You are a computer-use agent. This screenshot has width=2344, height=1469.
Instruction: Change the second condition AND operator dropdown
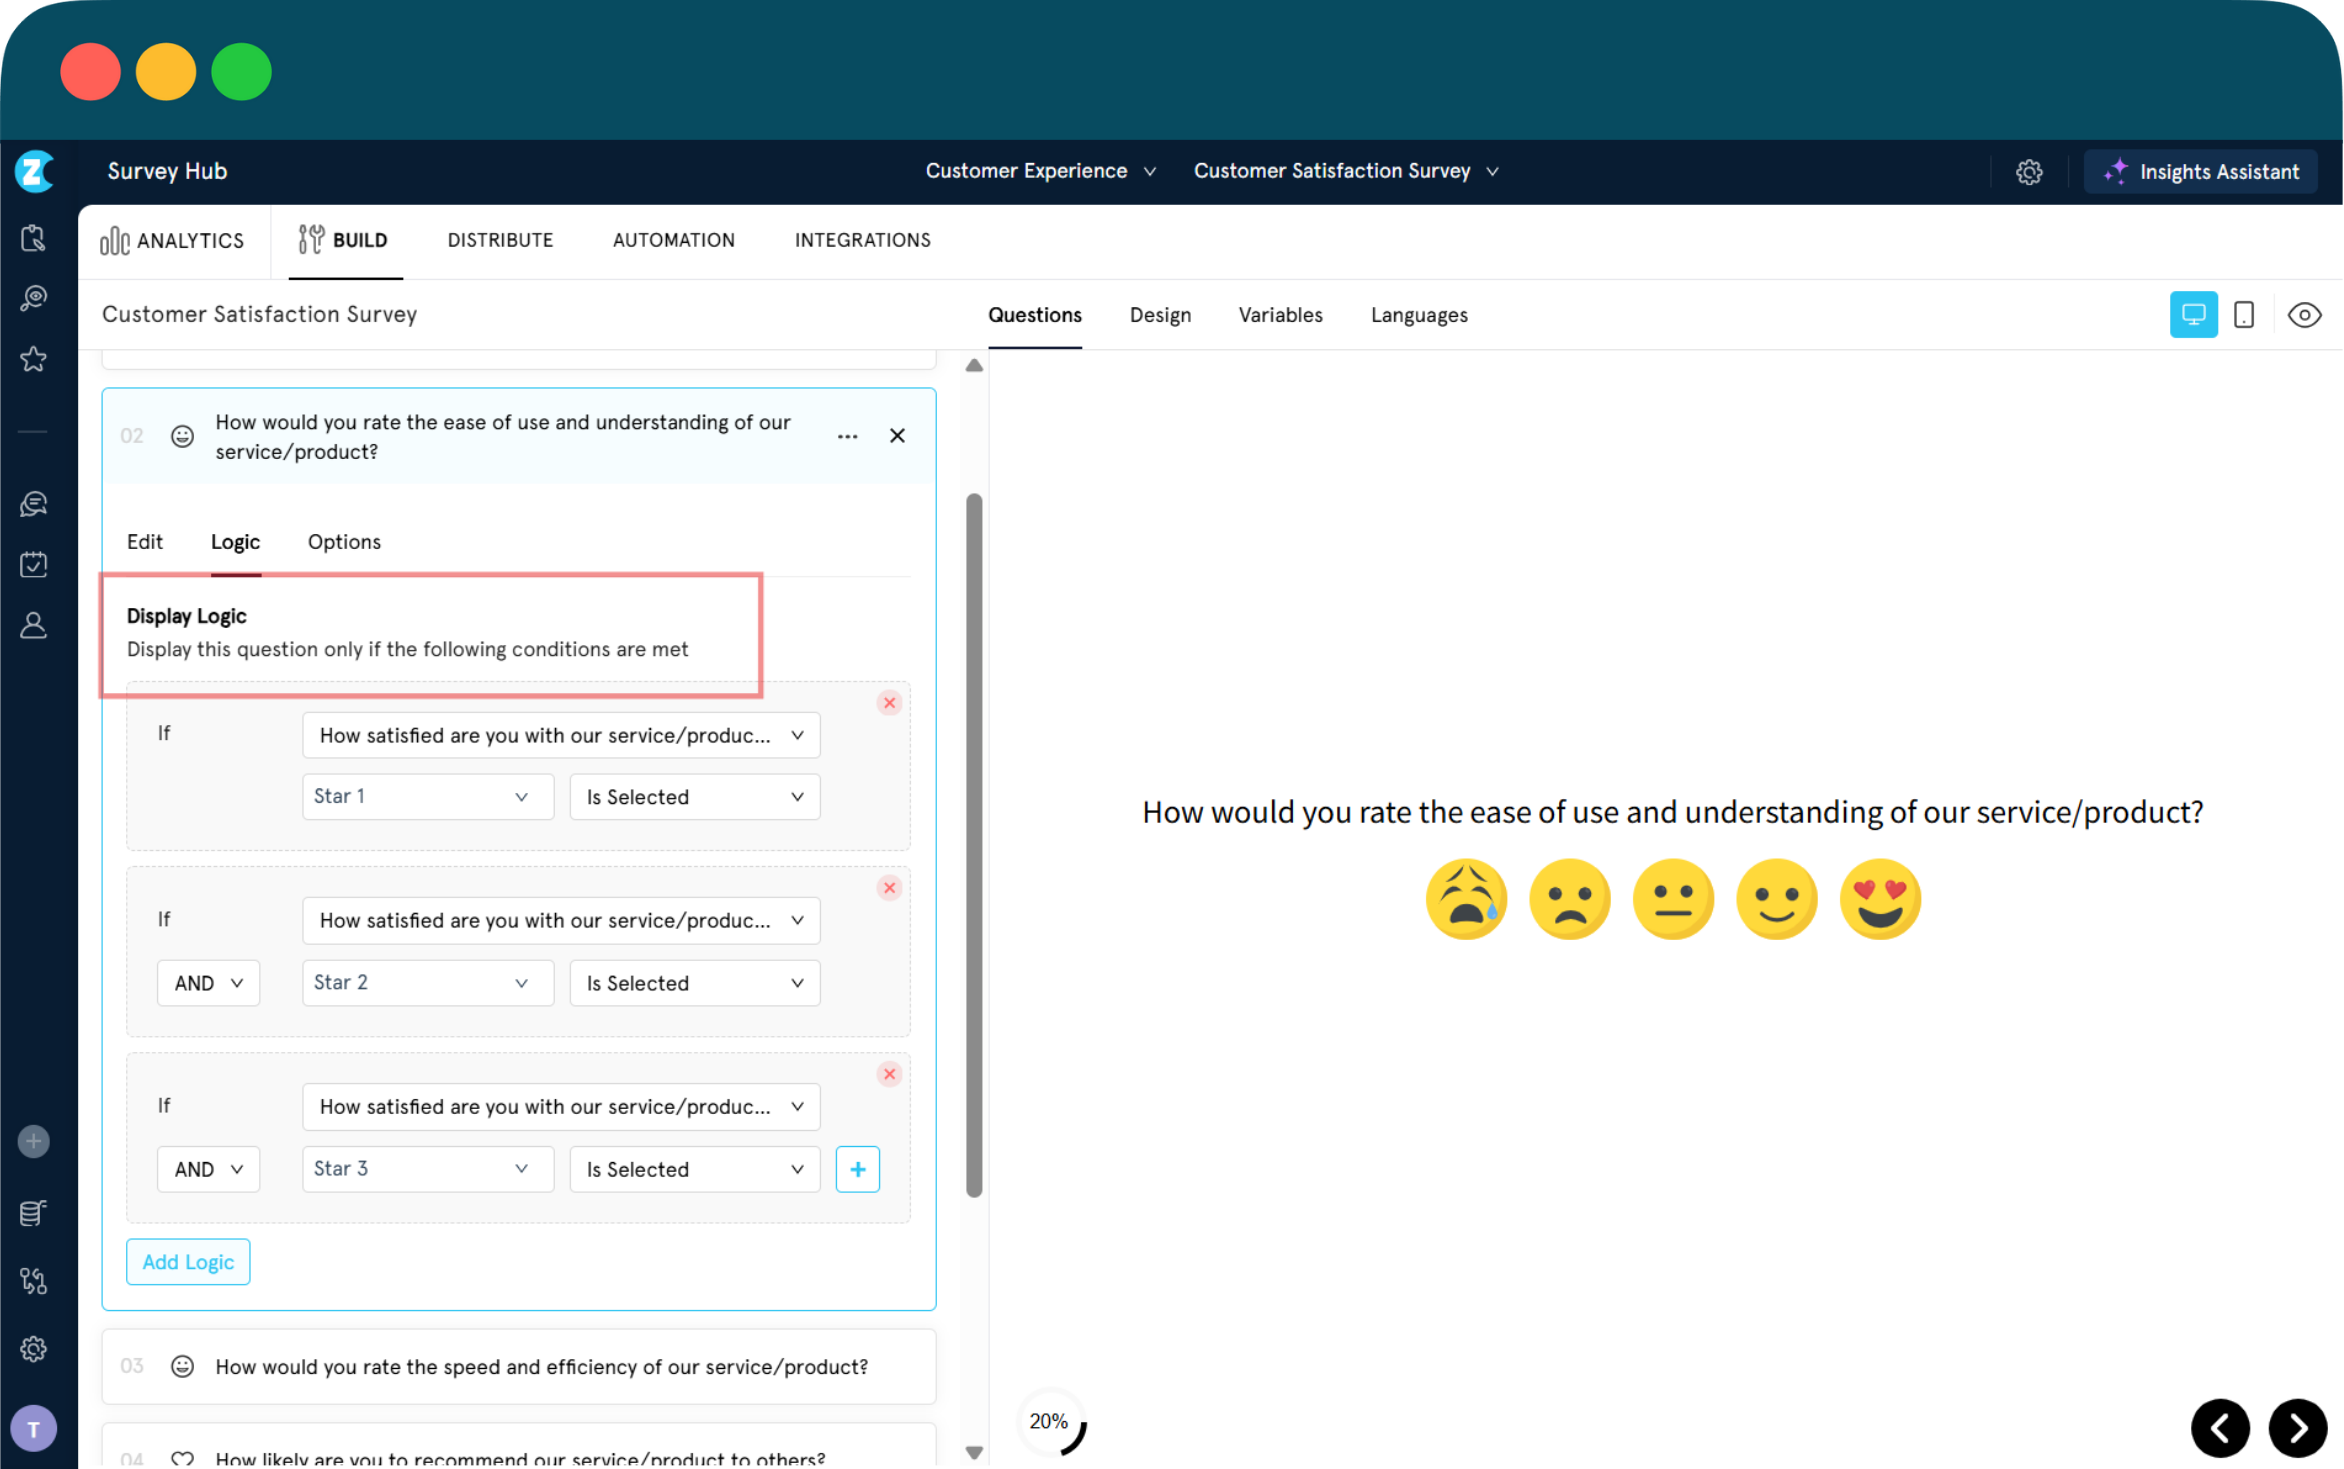tap(208, 982)
